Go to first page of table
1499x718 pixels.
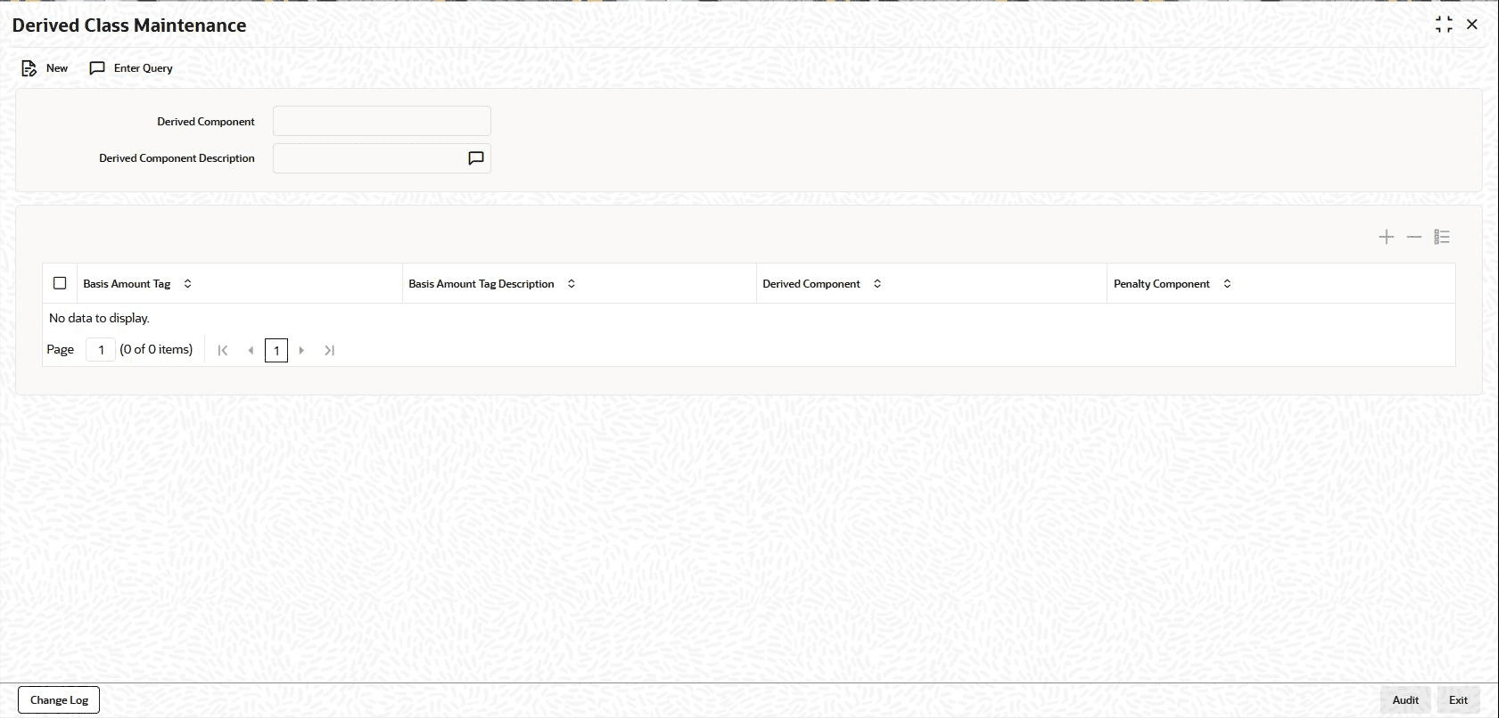pos(223,350)
